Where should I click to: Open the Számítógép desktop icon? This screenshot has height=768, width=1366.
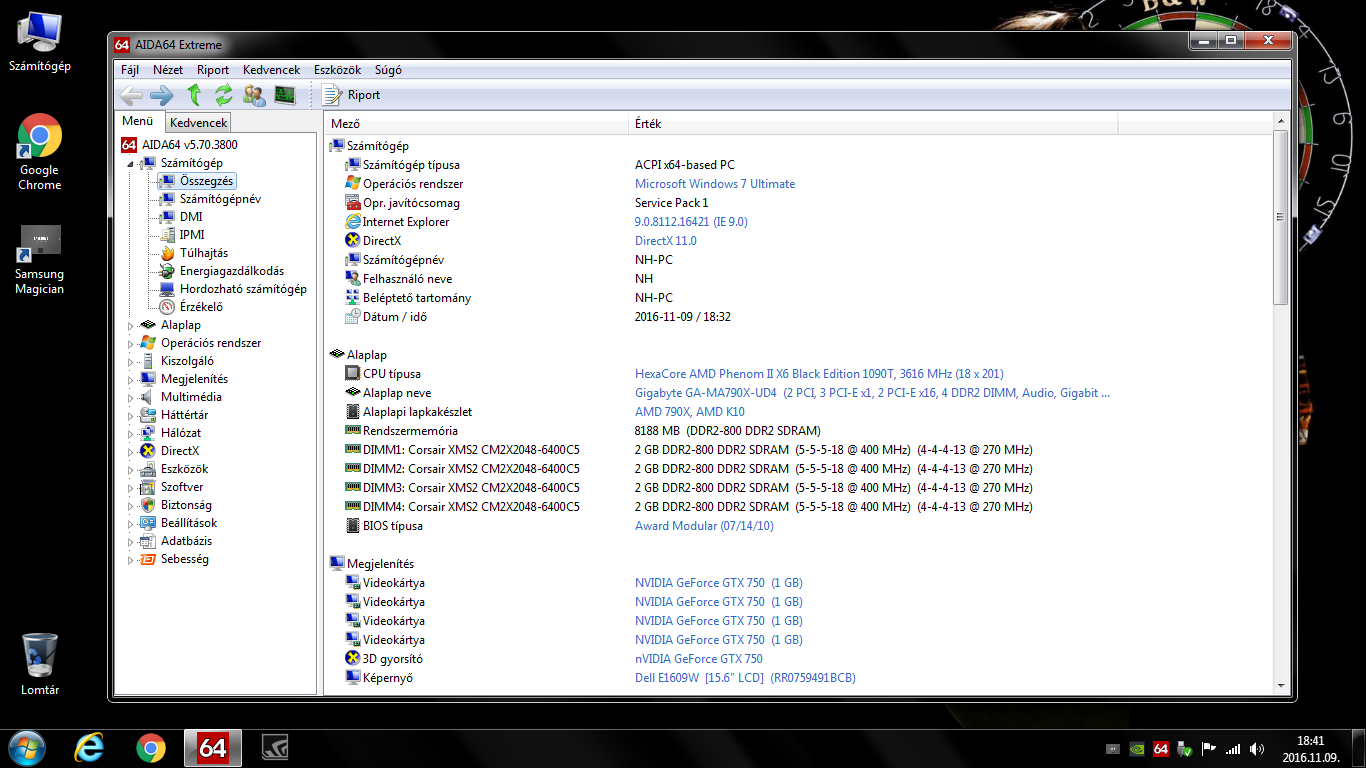click(x=40, y=42)
